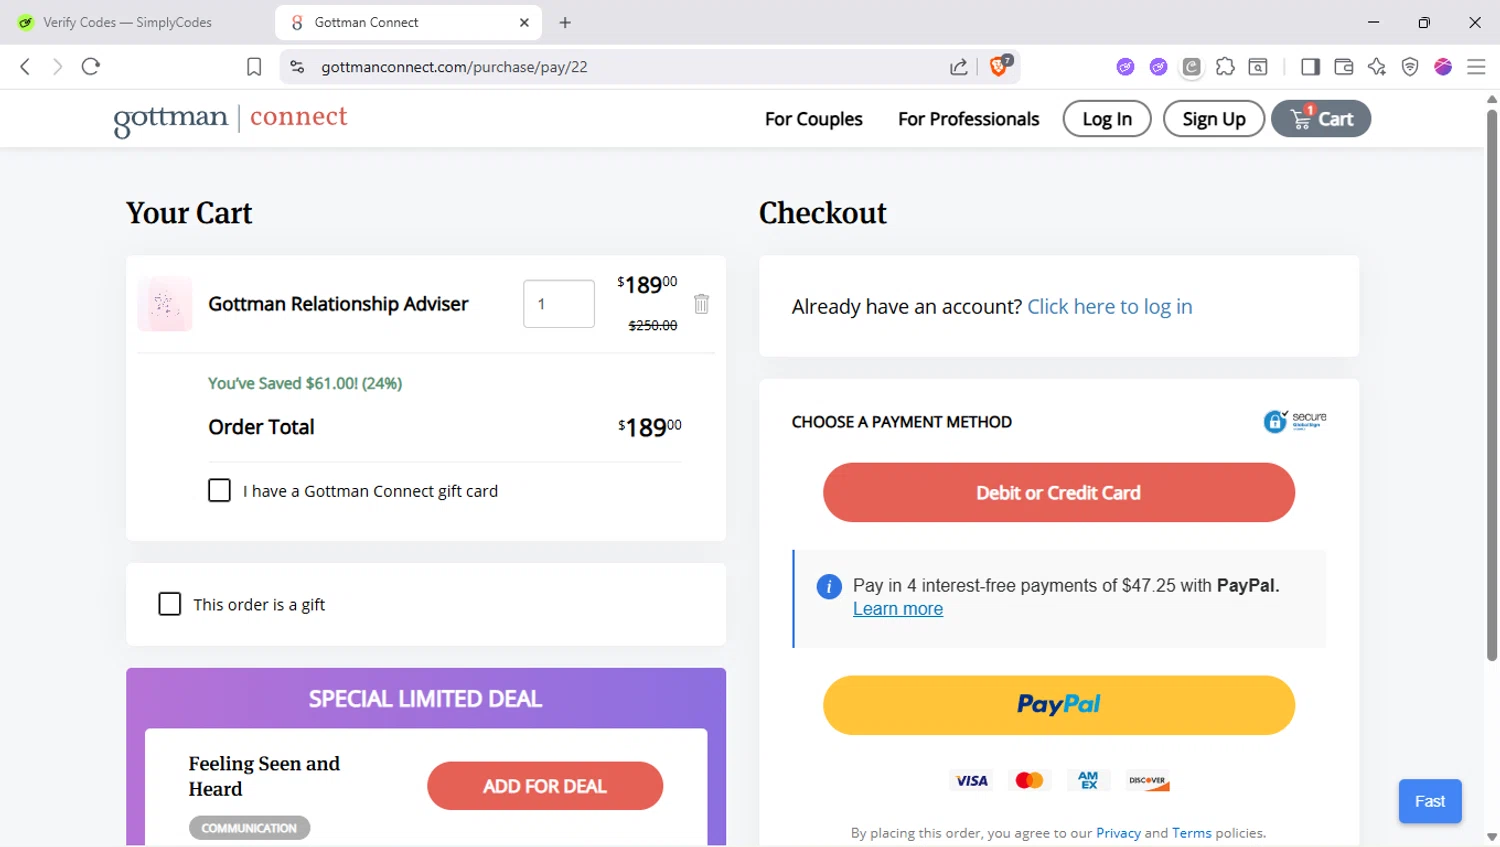This screenshot has width=1500, height=847.
Task: Reload the current page
Action: [x=91, y=67]
